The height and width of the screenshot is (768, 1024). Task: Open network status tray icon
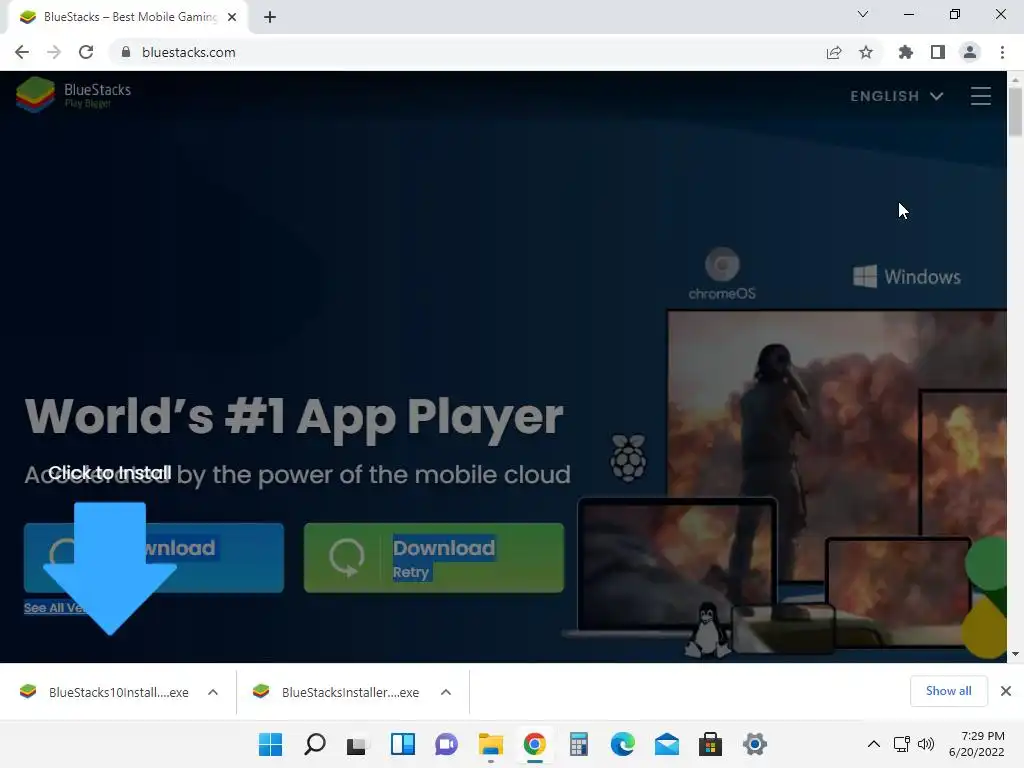(902, 744)
